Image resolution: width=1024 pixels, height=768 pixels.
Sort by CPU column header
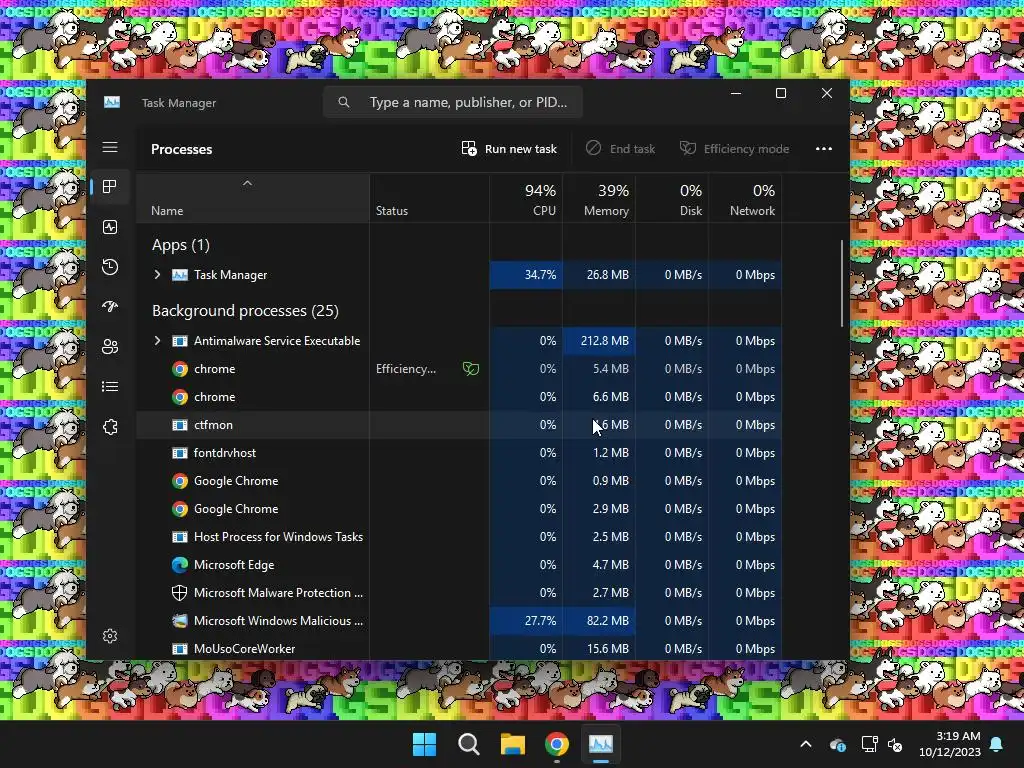(526, 200)
